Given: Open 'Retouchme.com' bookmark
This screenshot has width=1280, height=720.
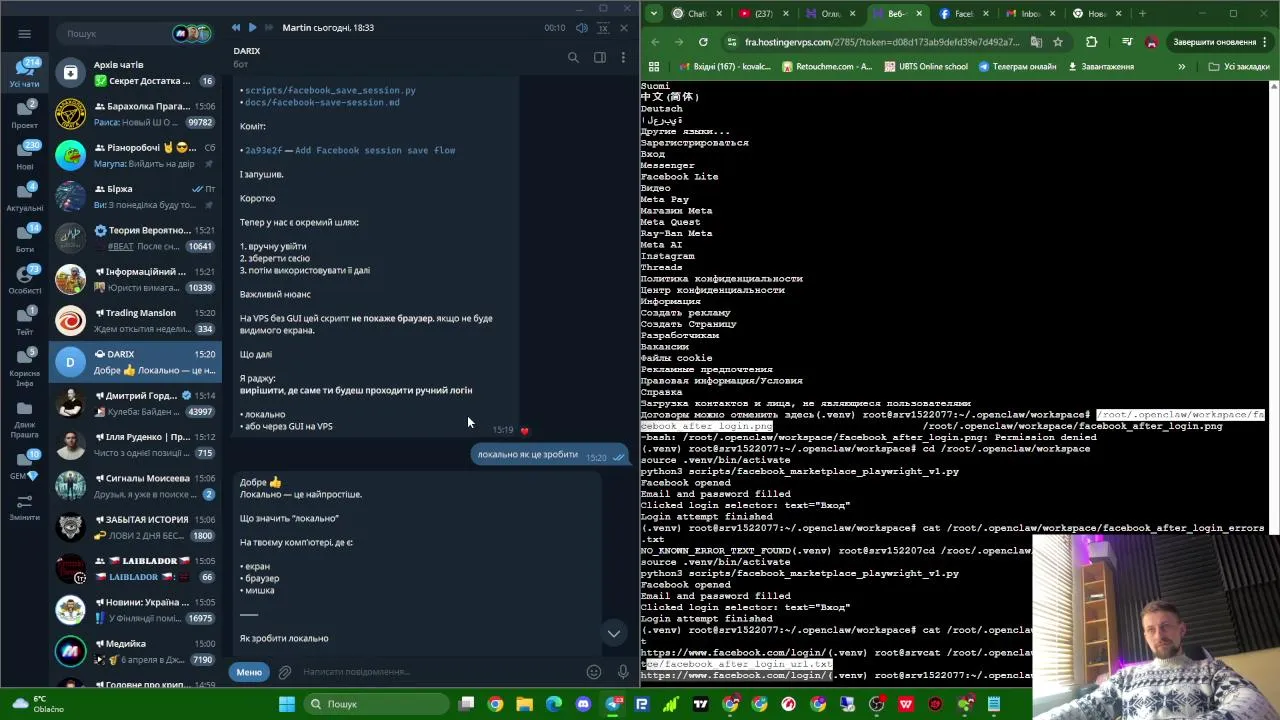Looking at the screenshot, I should coord(827,67).
